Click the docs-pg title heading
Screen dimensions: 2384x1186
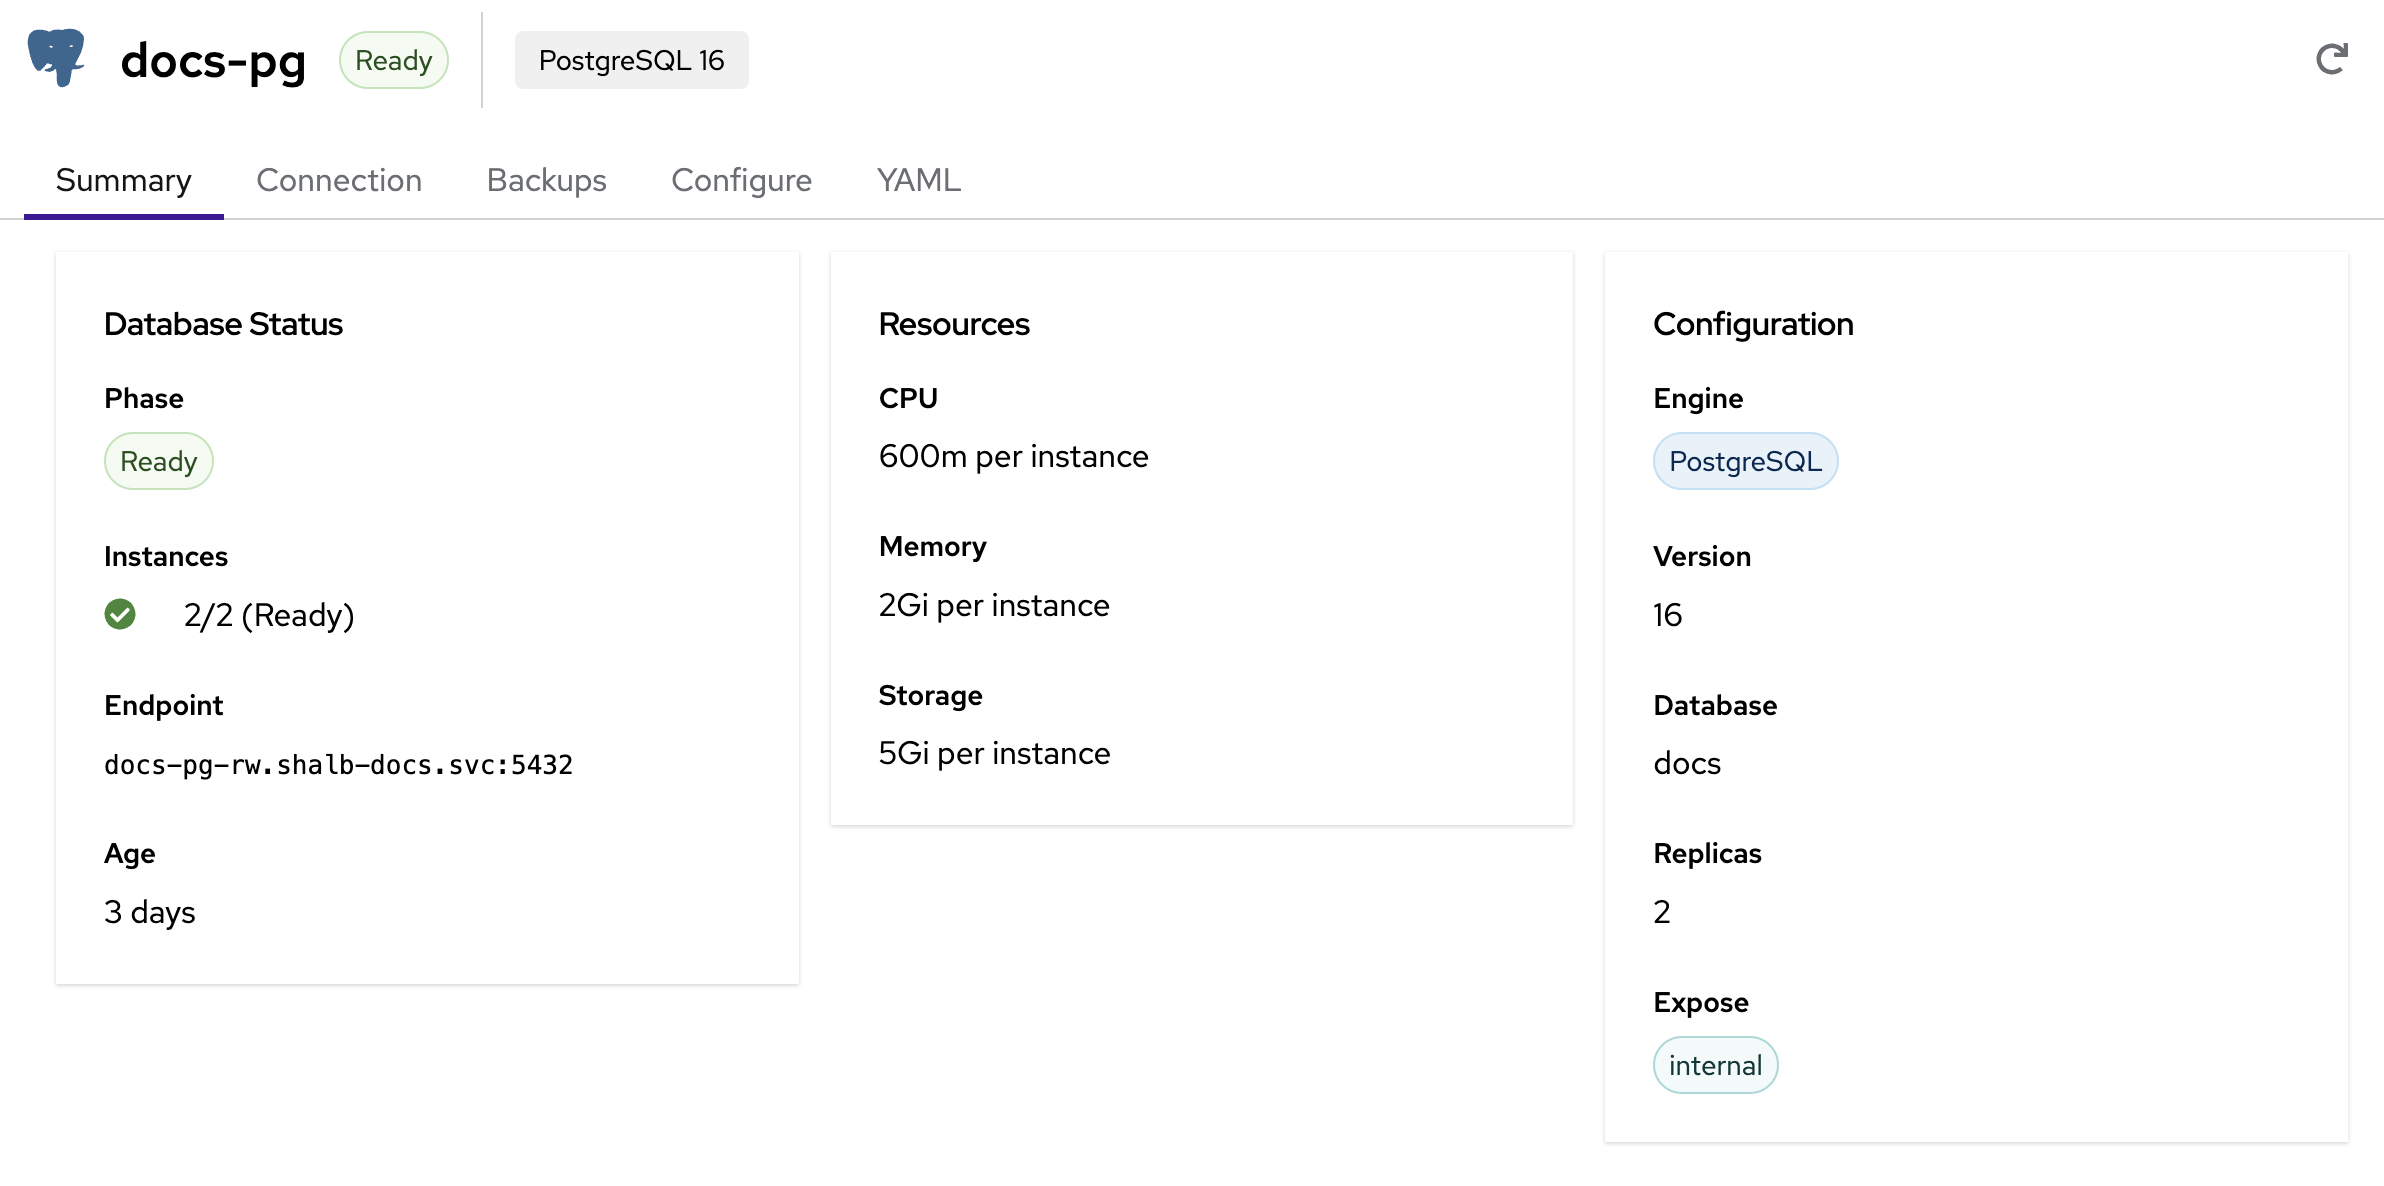pos(213,60)
